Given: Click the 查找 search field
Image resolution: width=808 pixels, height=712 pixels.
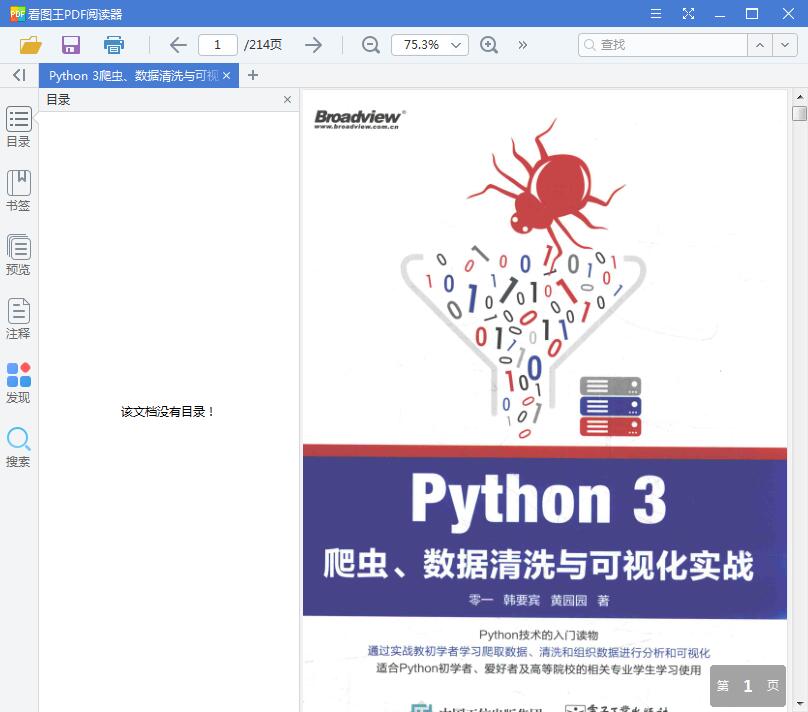Looking at the screenshot, I should pyautogui.click(x=663, y=45).
